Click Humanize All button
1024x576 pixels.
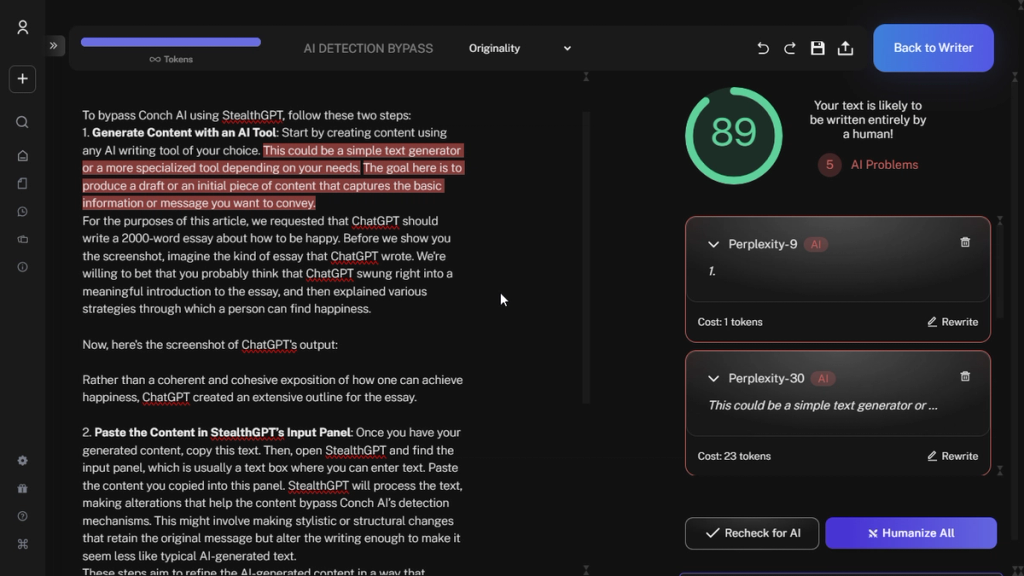pos(911,534)
